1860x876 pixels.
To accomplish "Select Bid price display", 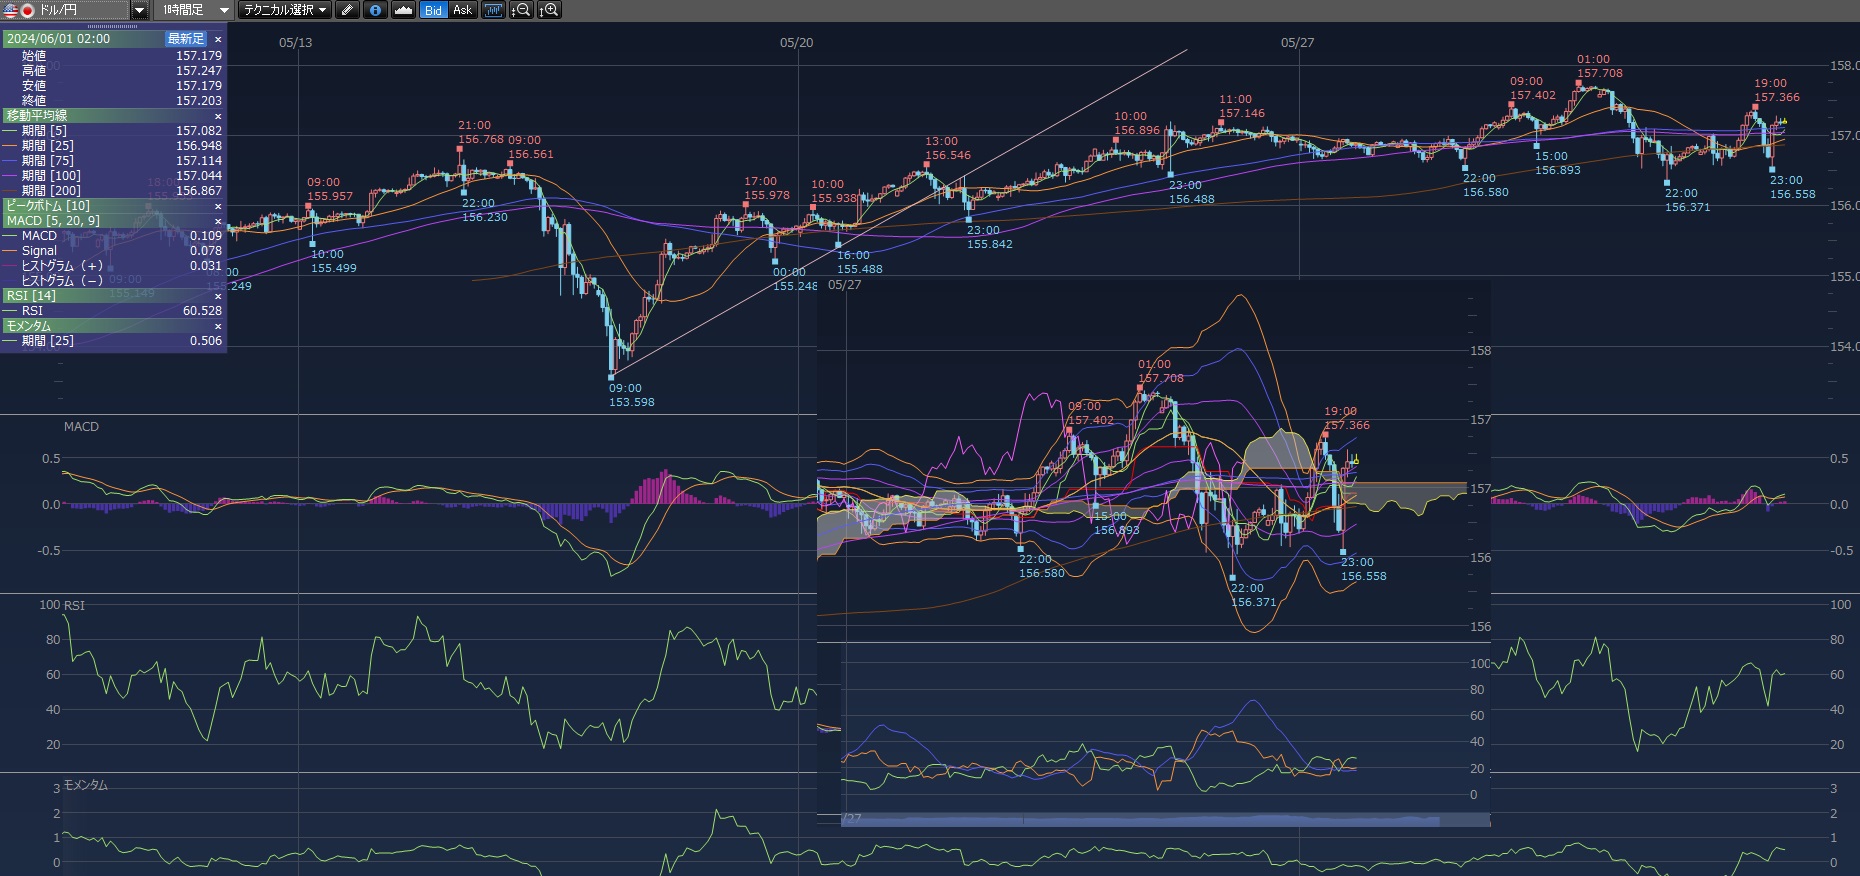I will point(433,10).
